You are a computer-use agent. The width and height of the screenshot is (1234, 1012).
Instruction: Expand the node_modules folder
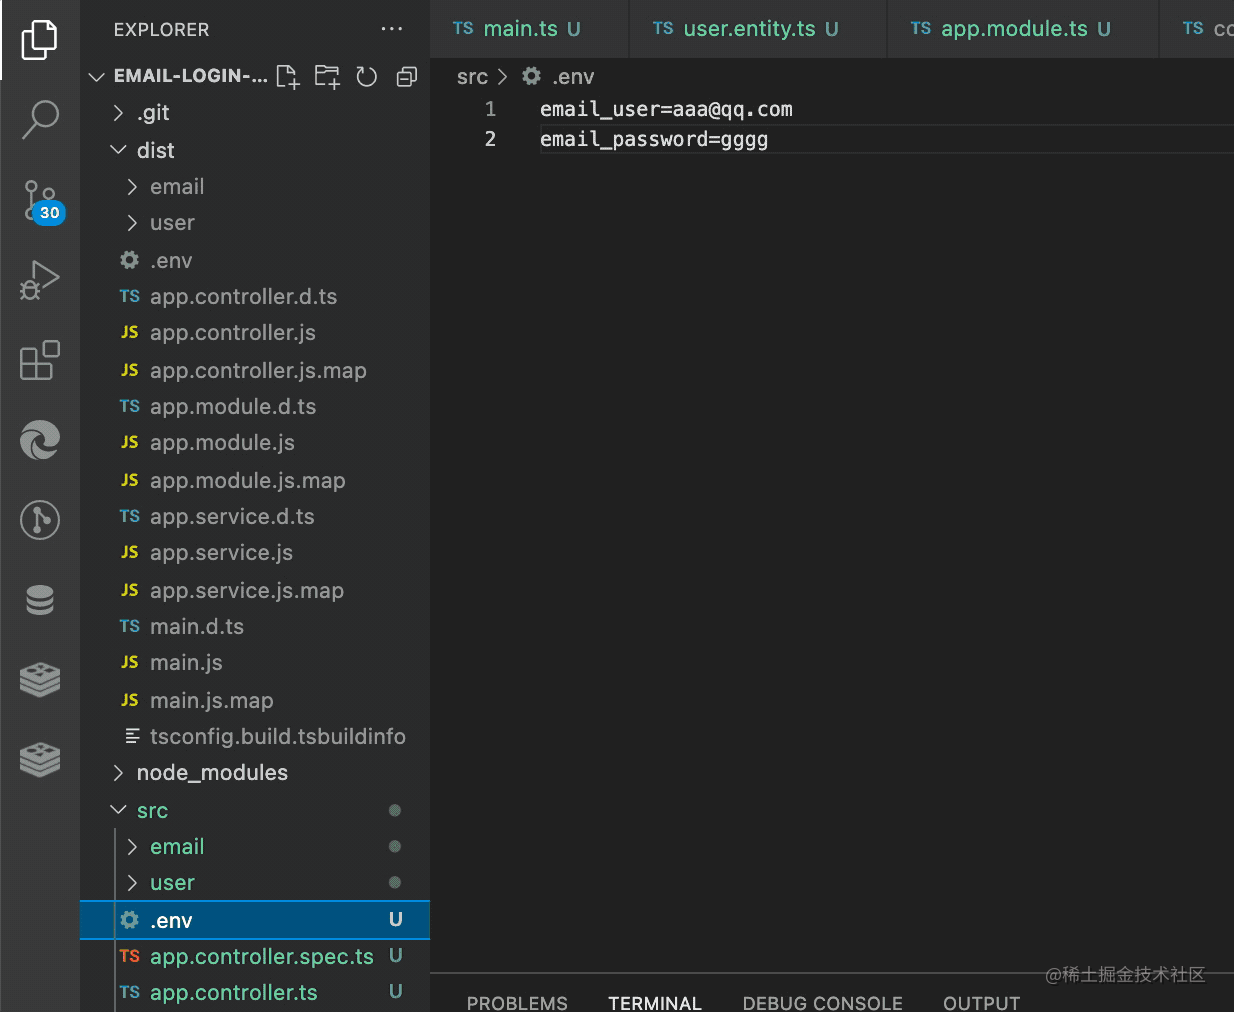212,773
